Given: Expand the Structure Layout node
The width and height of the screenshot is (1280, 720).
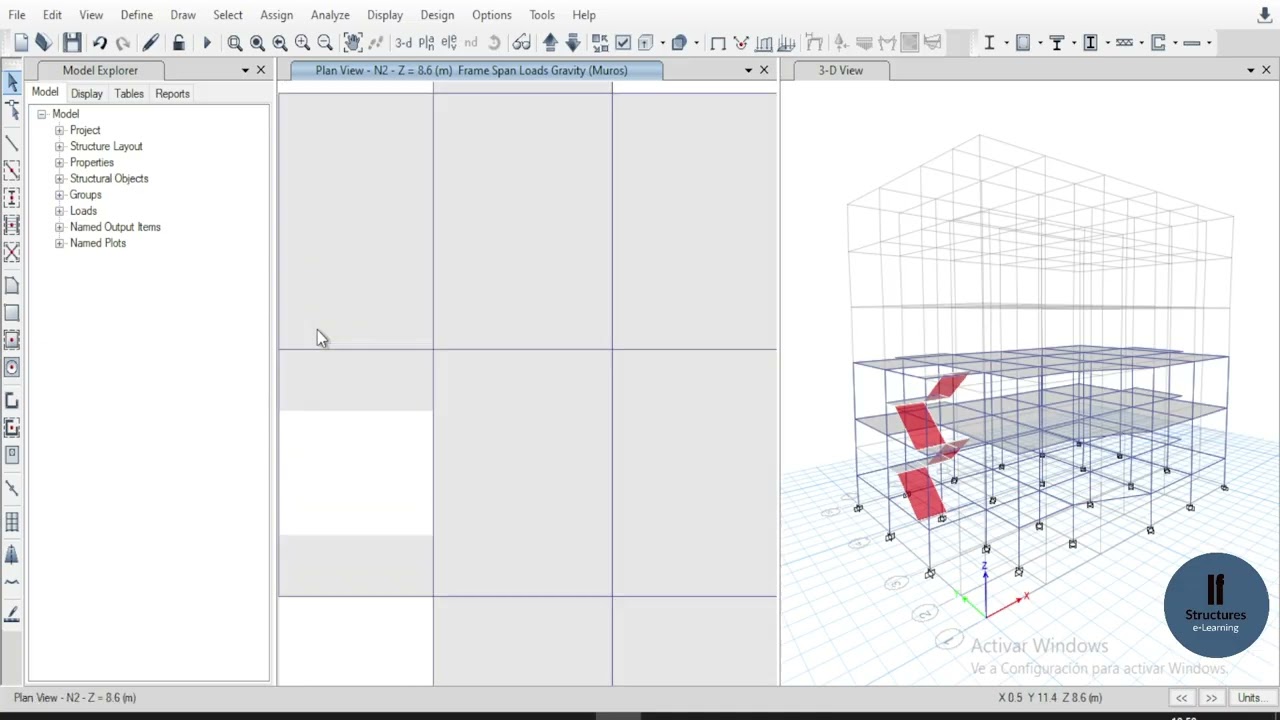Looking at the screenshot, I should [59, 146].
